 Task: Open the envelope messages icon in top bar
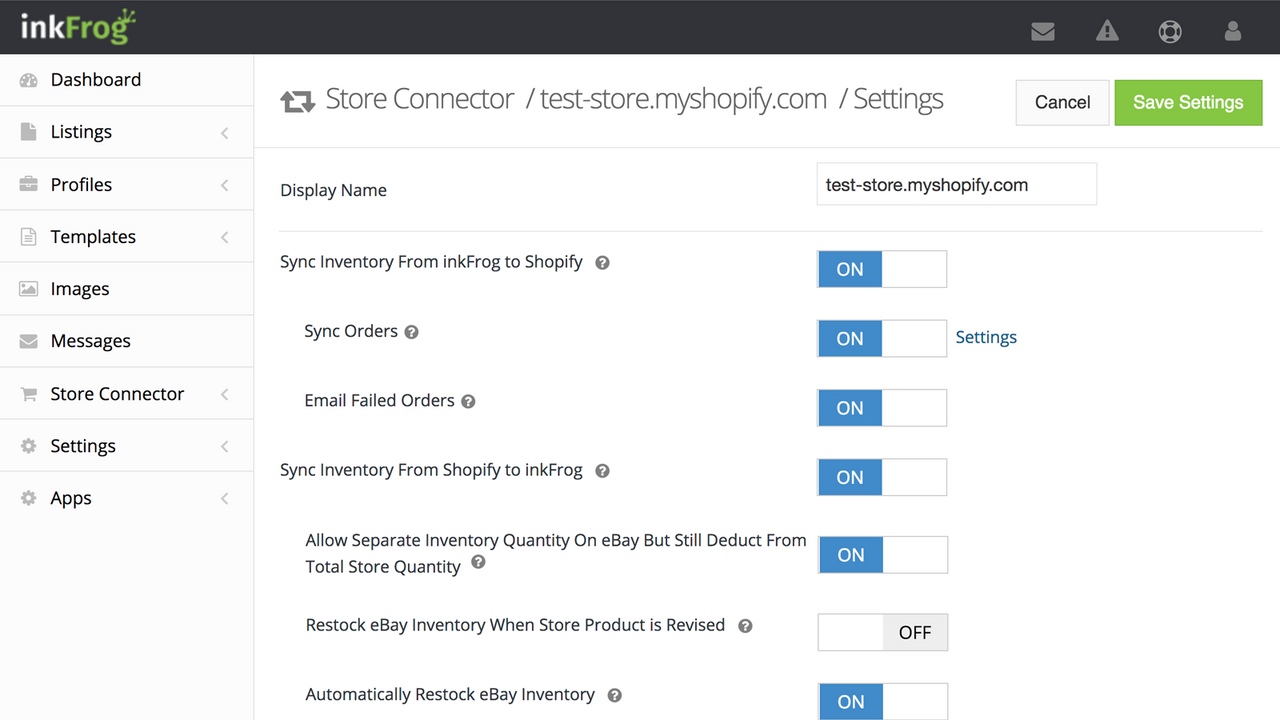1042,31
